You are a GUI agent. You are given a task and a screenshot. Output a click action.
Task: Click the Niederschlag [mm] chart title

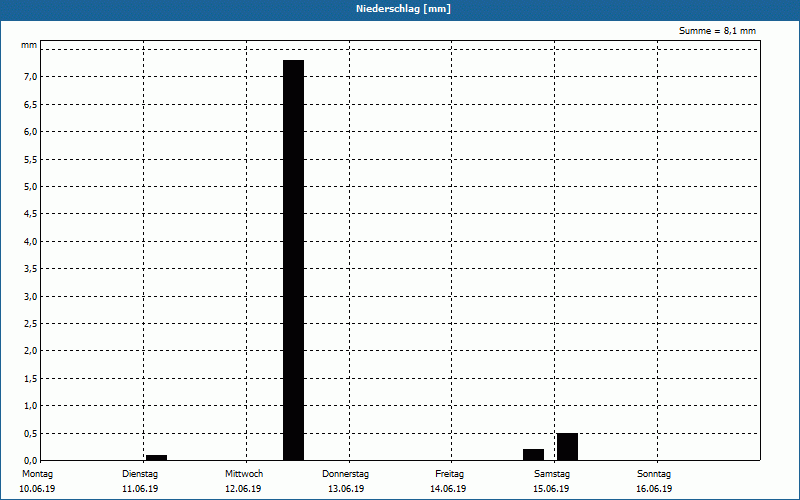point(403,9)
